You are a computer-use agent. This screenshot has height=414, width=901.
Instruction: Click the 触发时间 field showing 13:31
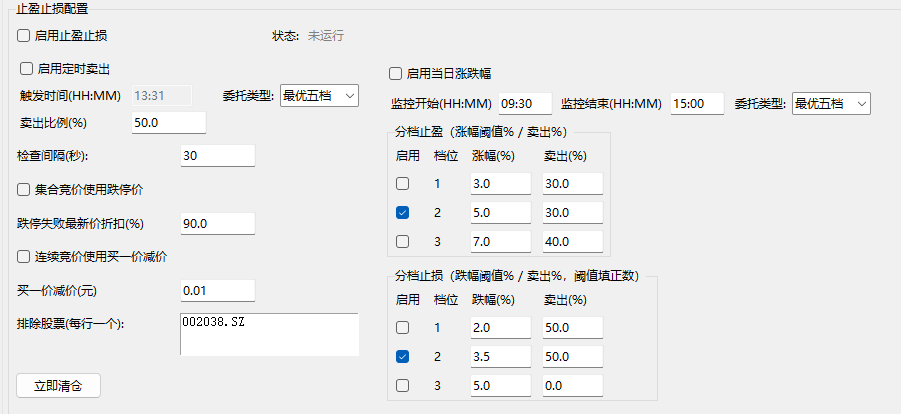click(162, 95)
